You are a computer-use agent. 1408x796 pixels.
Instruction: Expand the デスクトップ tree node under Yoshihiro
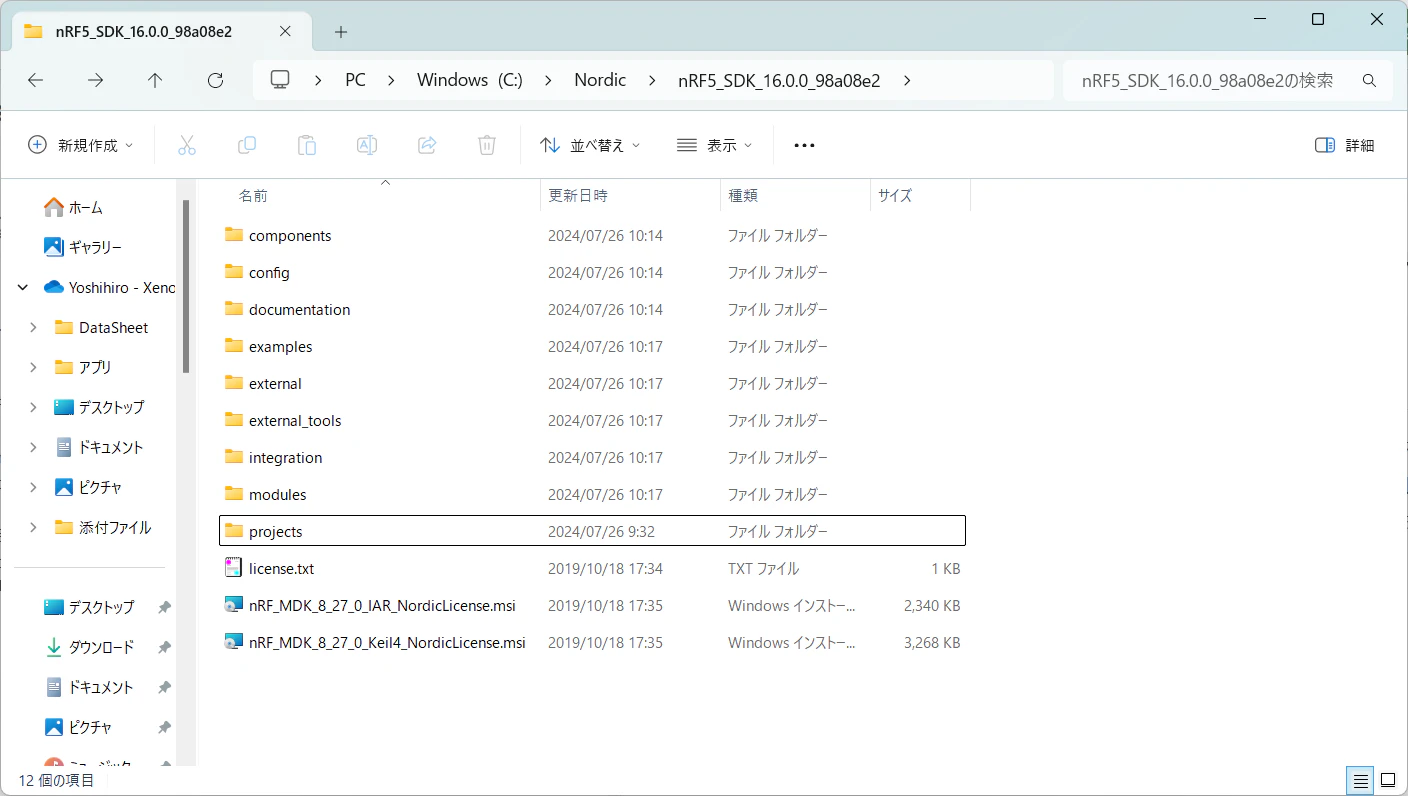(33, 407)
